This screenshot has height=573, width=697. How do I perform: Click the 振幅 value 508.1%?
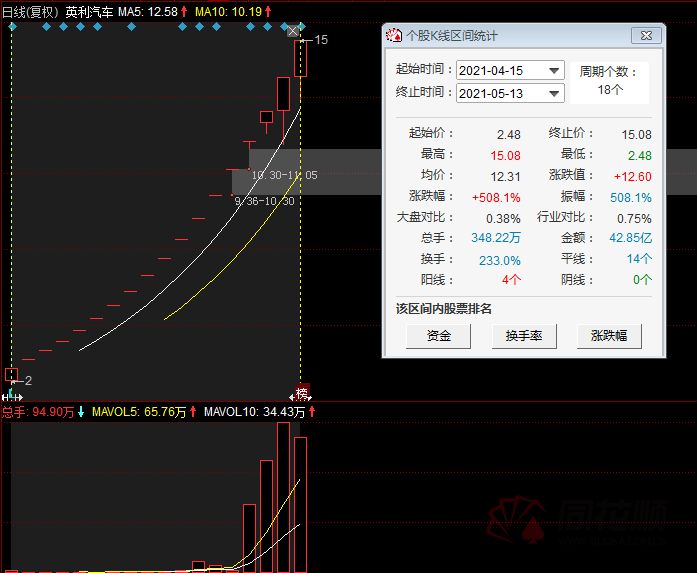tap(631, 197)
